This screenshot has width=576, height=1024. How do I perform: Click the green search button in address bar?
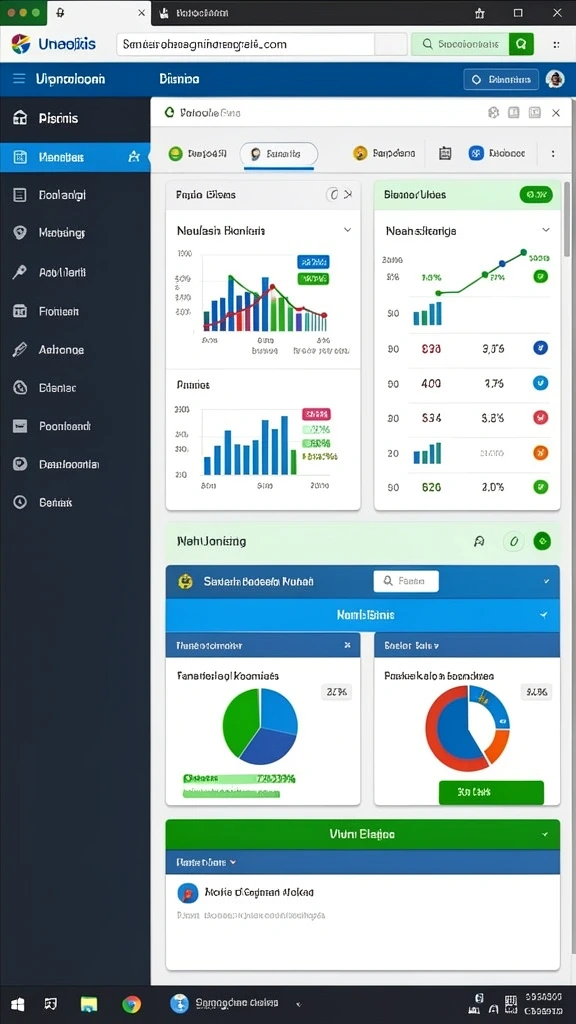pyautogui.click(x=521, y=44)
